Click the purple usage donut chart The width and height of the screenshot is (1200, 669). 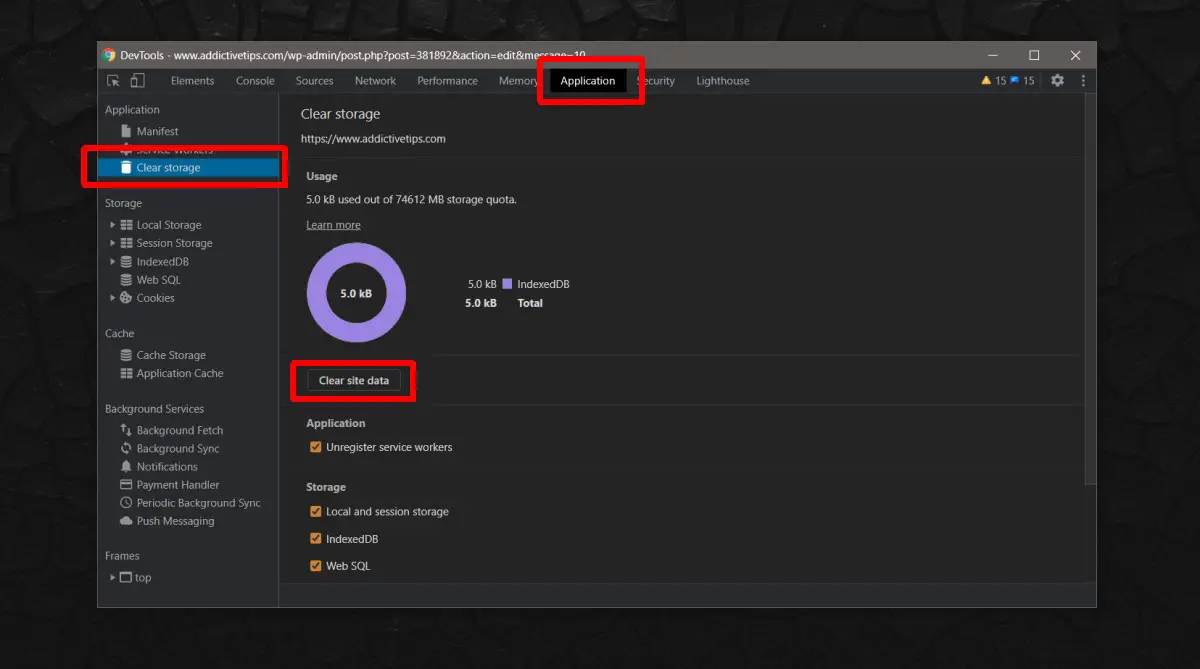click(x=356, y=293)
